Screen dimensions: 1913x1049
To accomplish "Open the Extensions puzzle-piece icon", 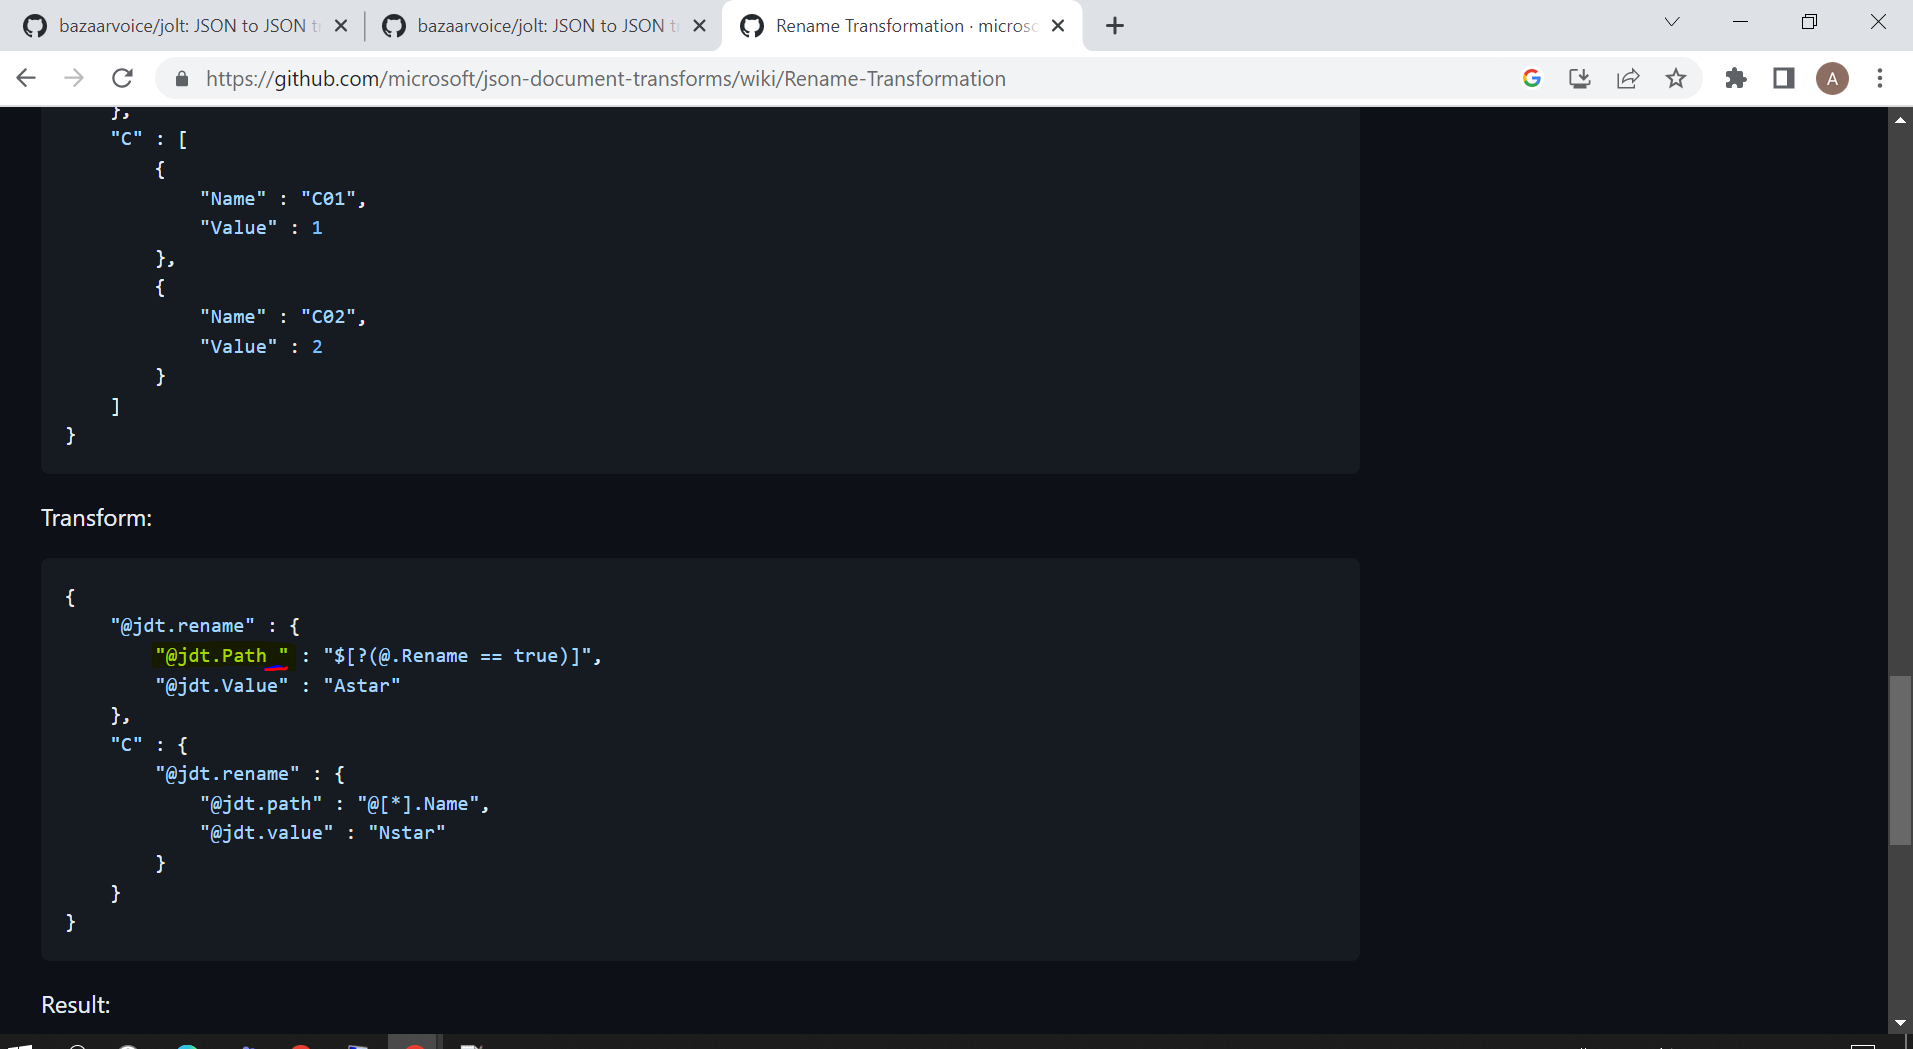I will 1736,78.
